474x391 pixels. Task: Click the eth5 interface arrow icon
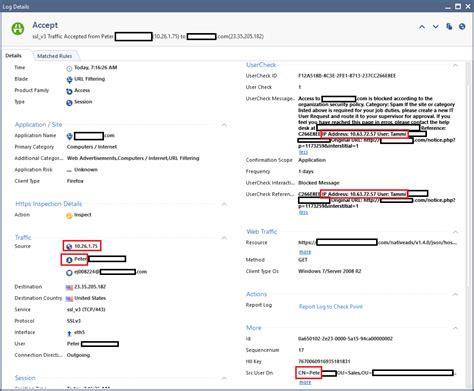click(x=69, y=333)
